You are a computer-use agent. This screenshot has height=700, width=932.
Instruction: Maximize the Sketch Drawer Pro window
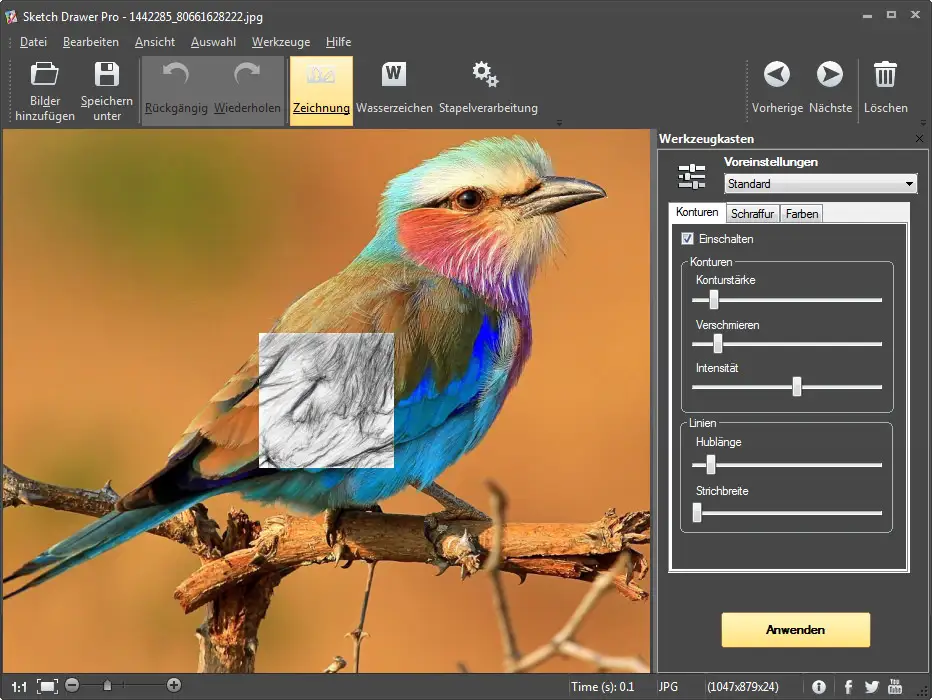point(891,15)
